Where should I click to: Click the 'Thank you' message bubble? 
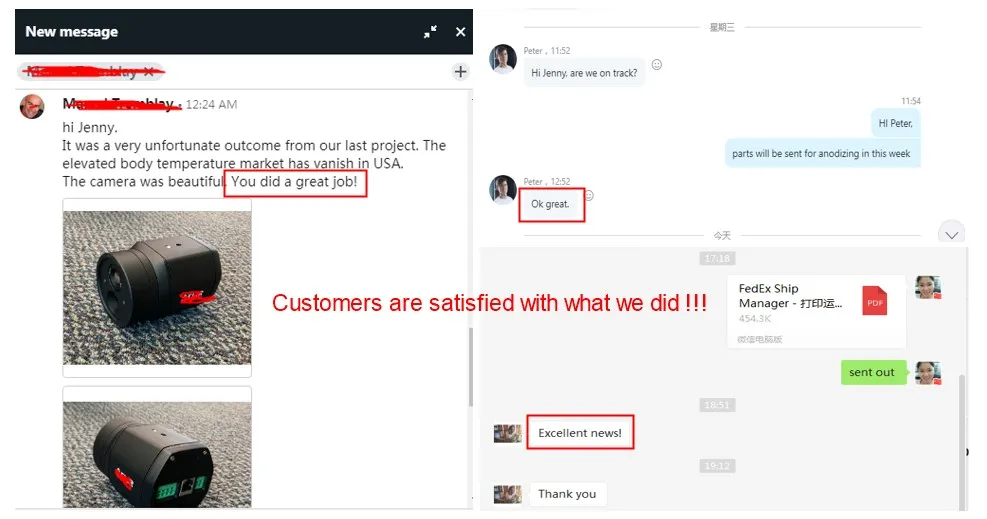[x=567, y=494]
